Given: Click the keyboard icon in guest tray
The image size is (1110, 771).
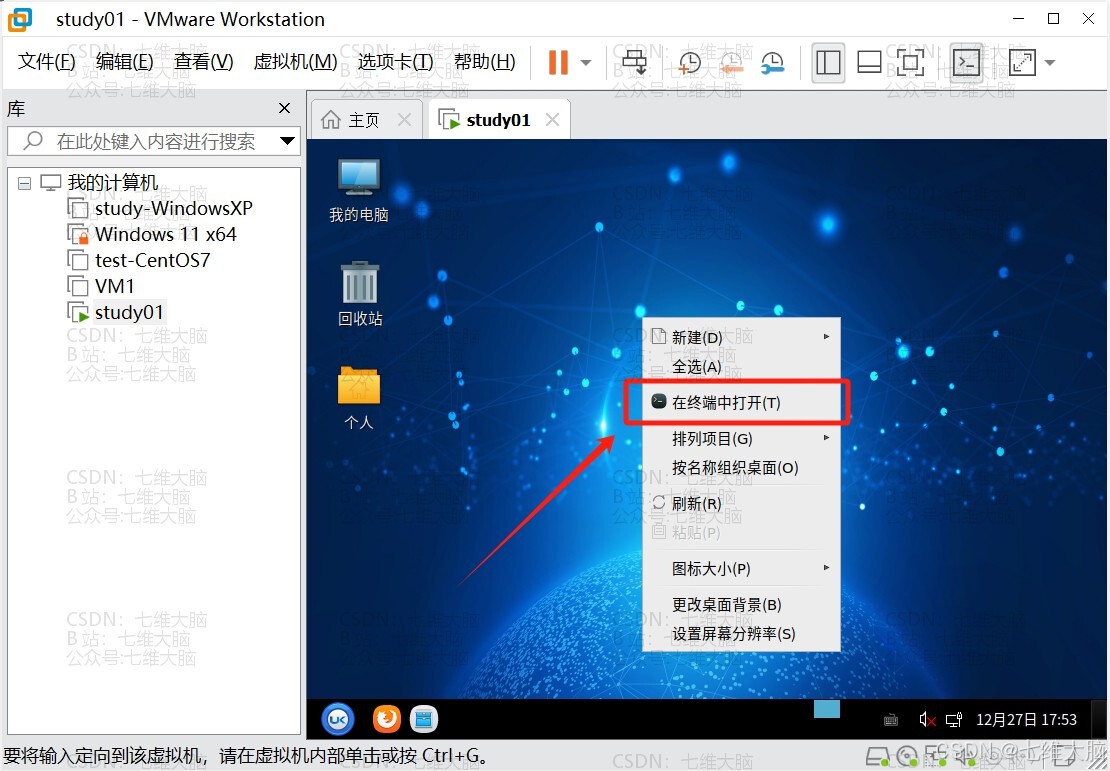Looking at the screenshot, I should (x=891, y=721).
